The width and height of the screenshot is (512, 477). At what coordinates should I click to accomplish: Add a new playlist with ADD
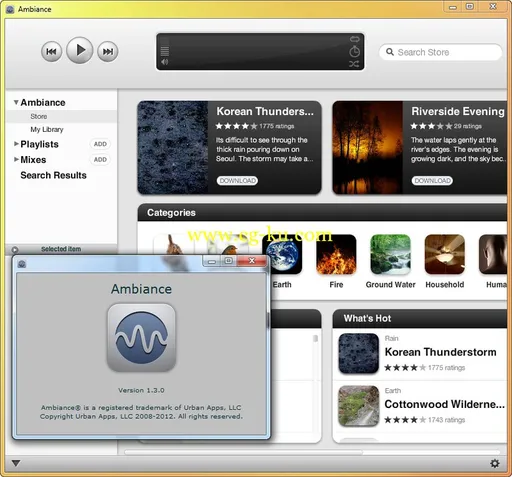100,144
